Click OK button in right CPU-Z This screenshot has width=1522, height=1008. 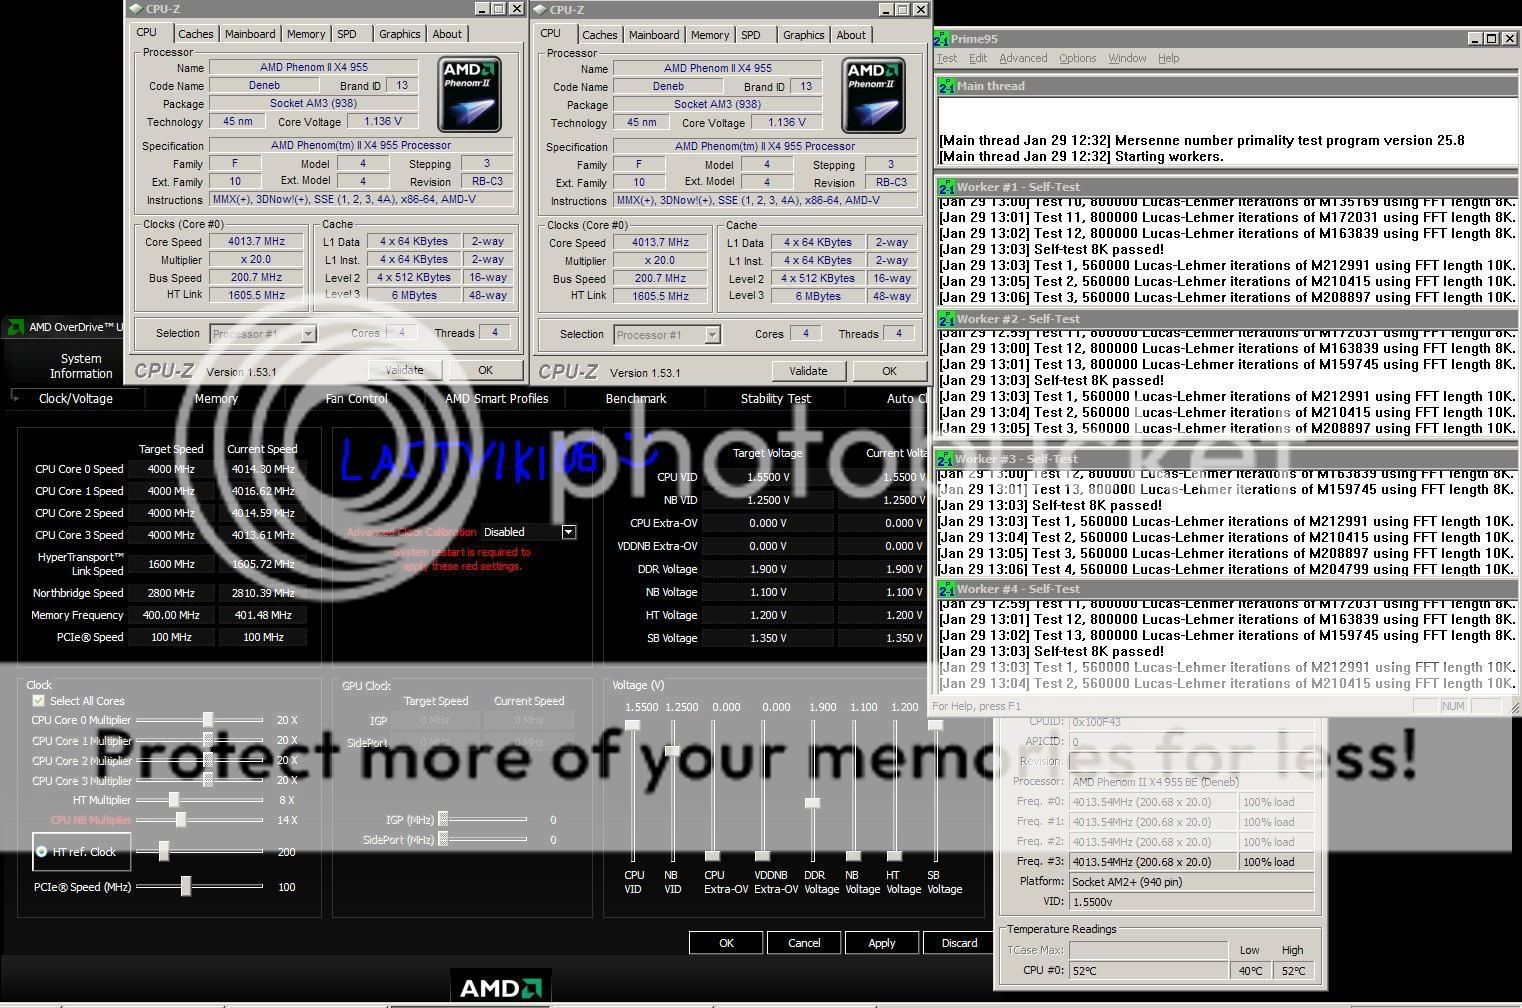pyautogui.click(x=889, y=371)
